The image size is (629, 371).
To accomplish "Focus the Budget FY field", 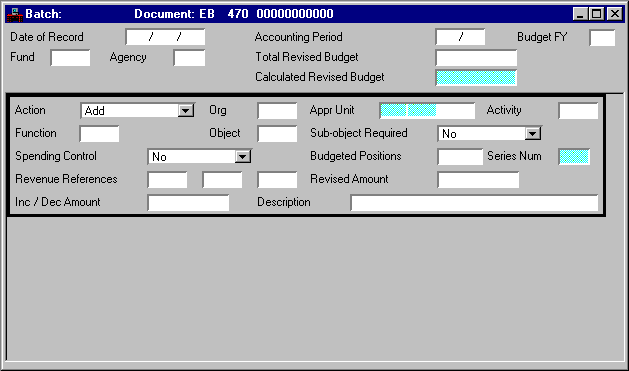I will tap(602, 38).
